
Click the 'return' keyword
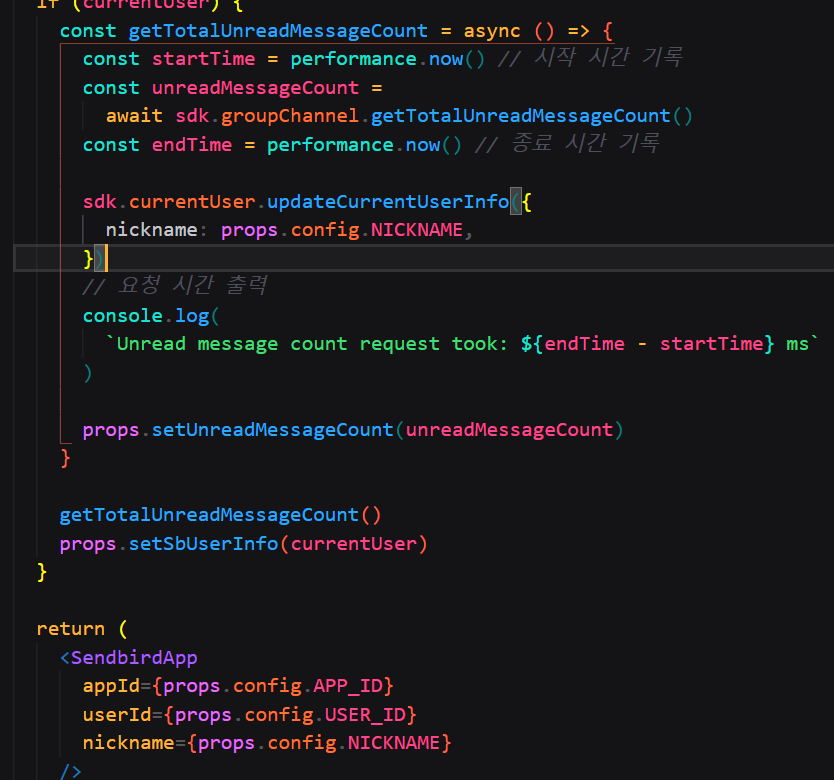(71, 629)
